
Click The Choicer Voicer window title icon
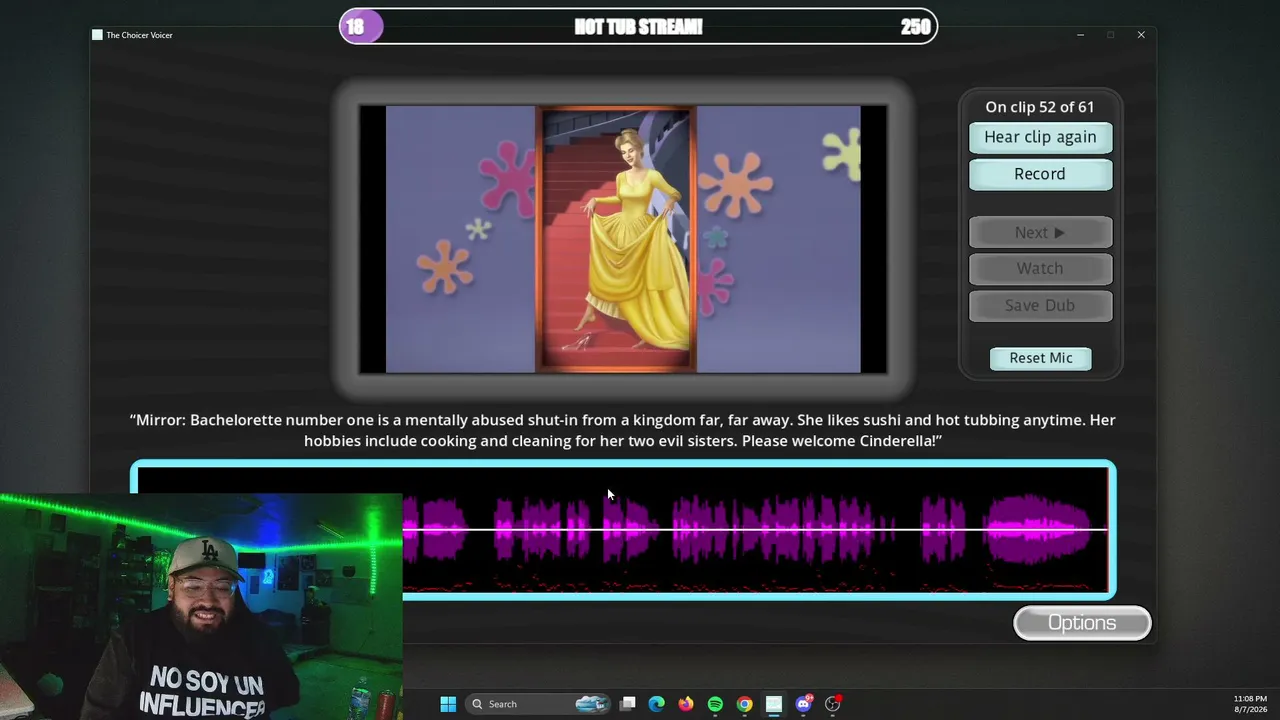[97, 35]
